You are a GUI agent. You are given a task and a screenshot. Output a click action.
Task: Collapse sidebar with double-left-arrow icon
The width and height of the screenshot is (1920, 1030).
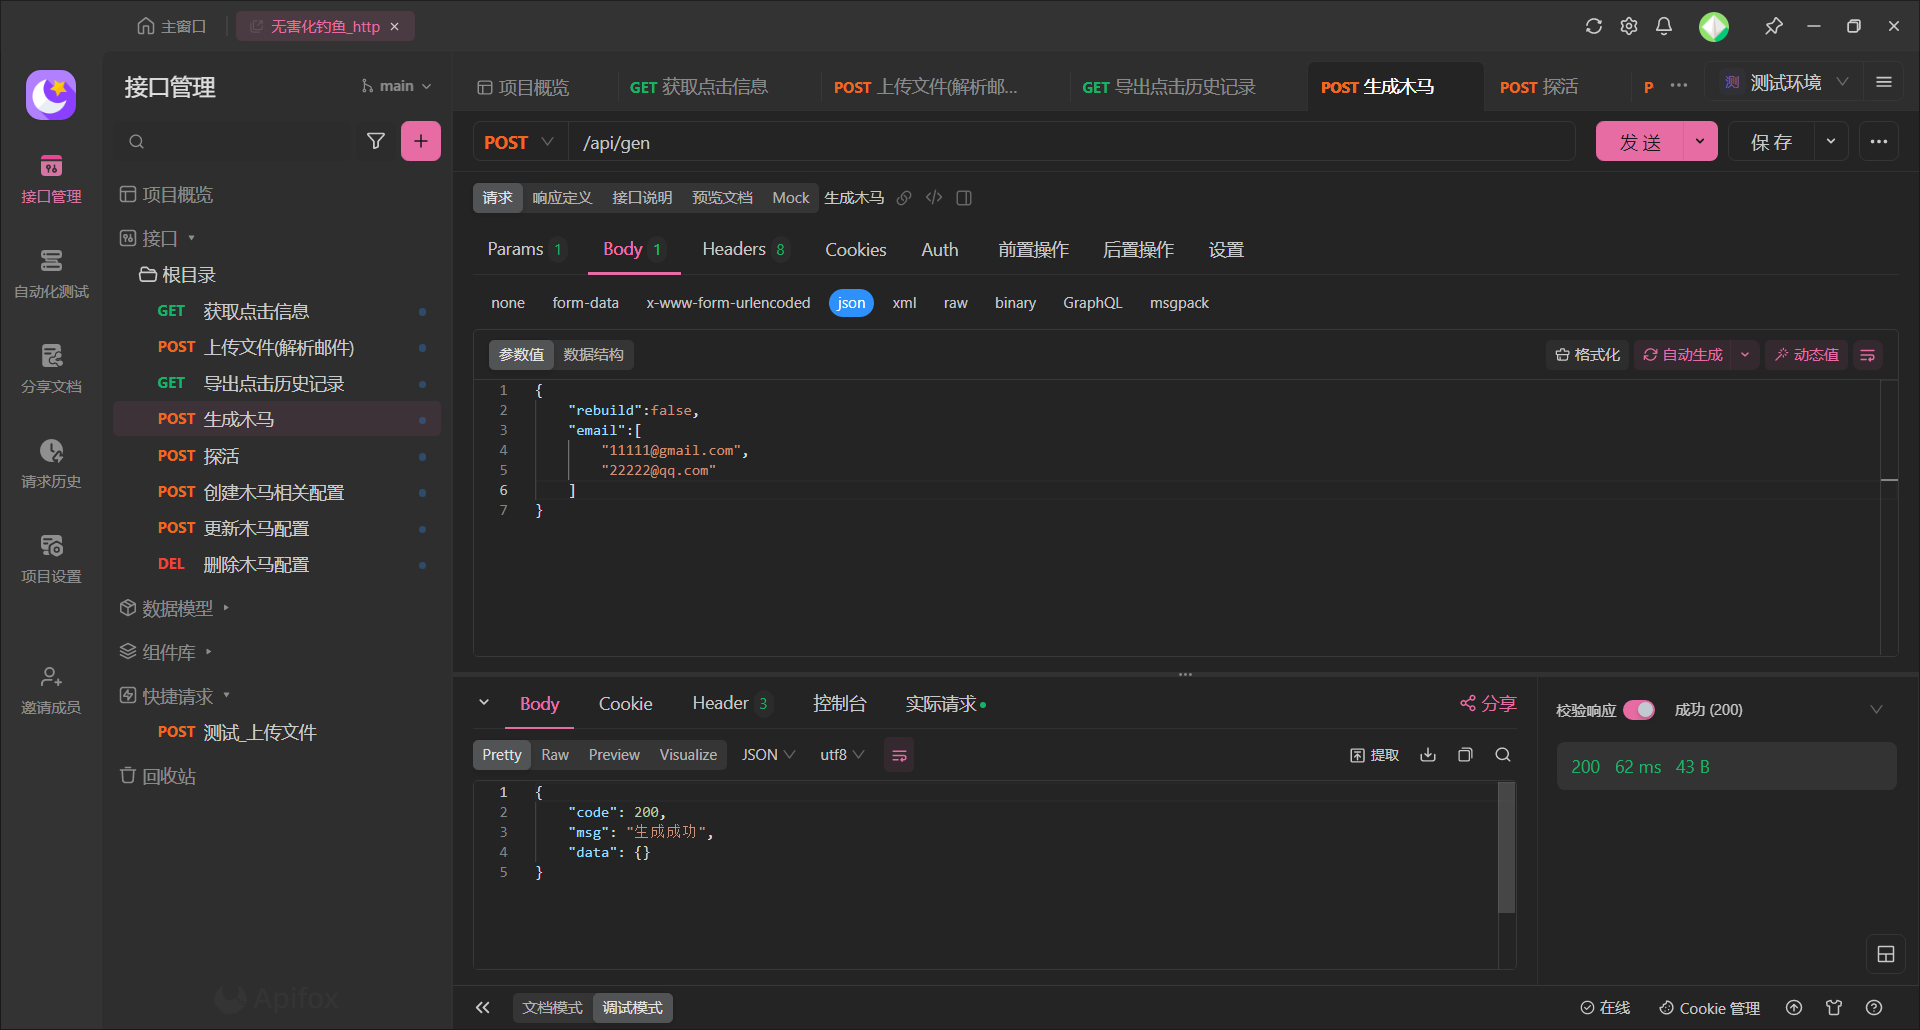click(483, 1008)
